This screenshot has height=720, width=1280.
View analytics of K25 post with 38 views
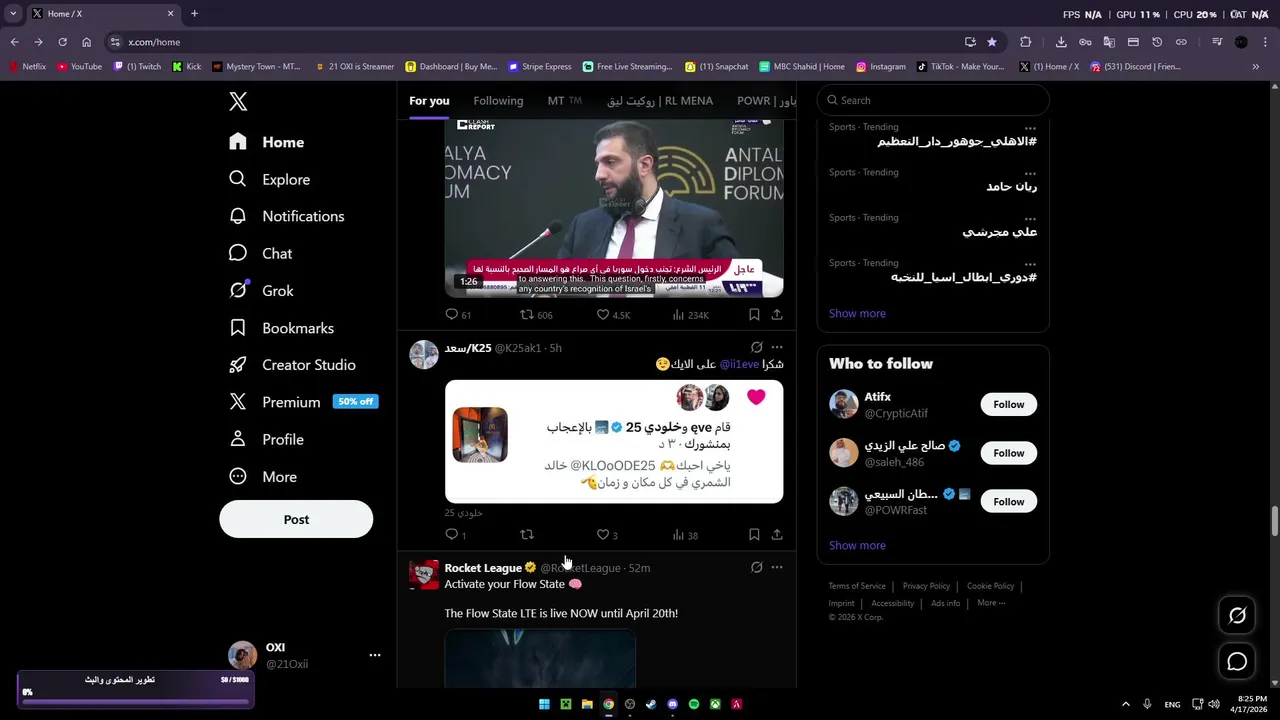pyautogui.click(x=685, y=535)
